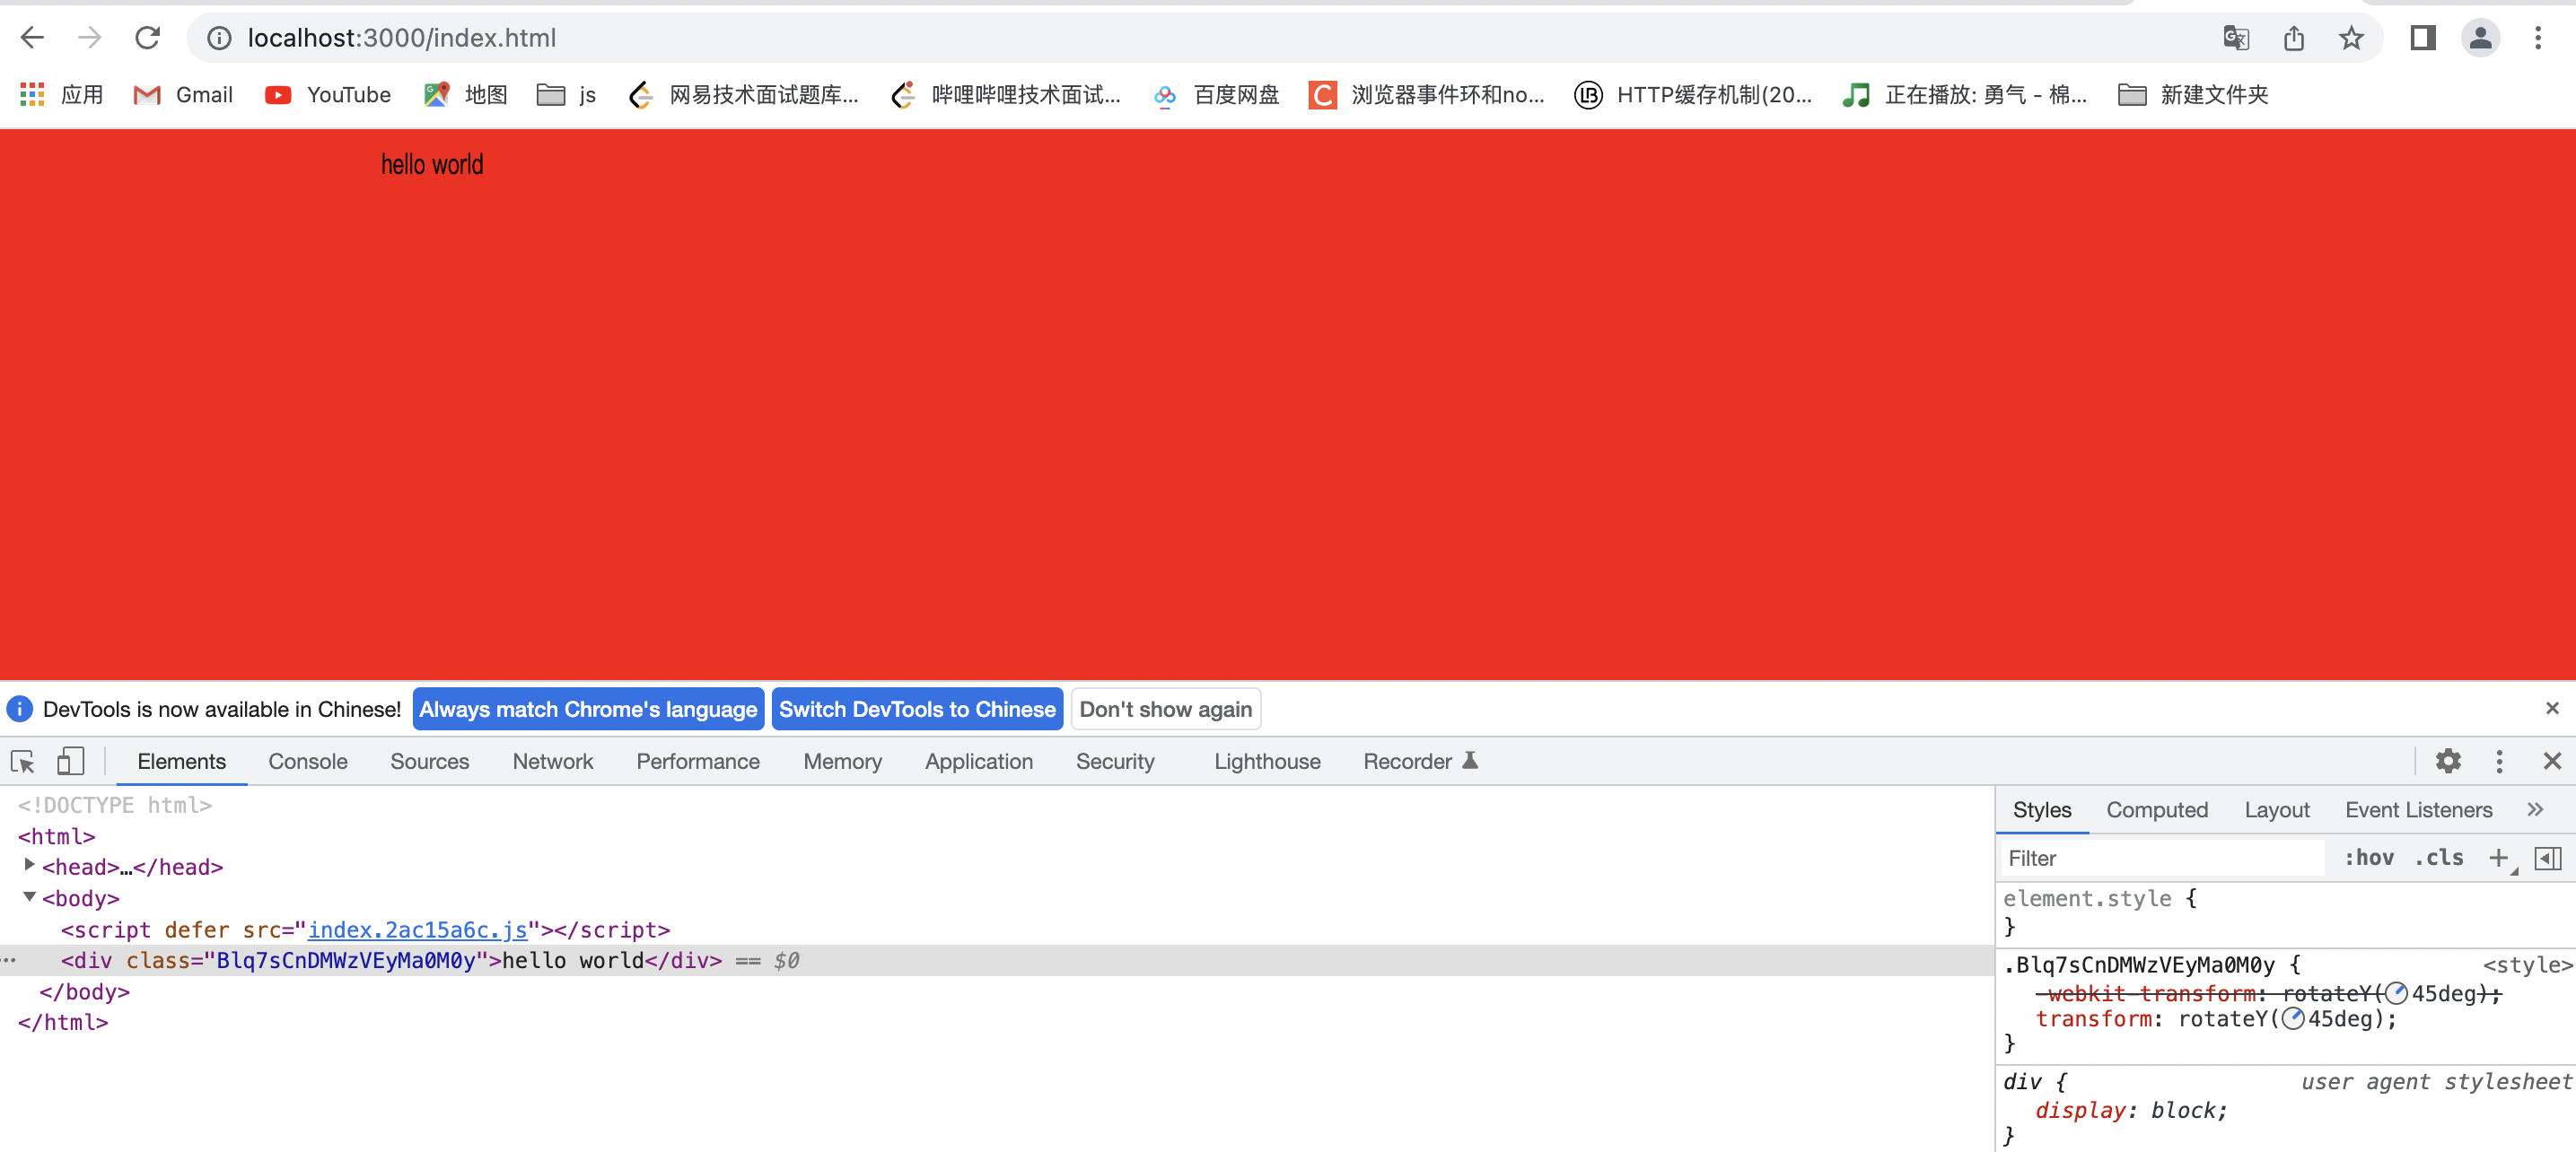Open the 新建文件夹 bookmarks folder

(2193, 95)
